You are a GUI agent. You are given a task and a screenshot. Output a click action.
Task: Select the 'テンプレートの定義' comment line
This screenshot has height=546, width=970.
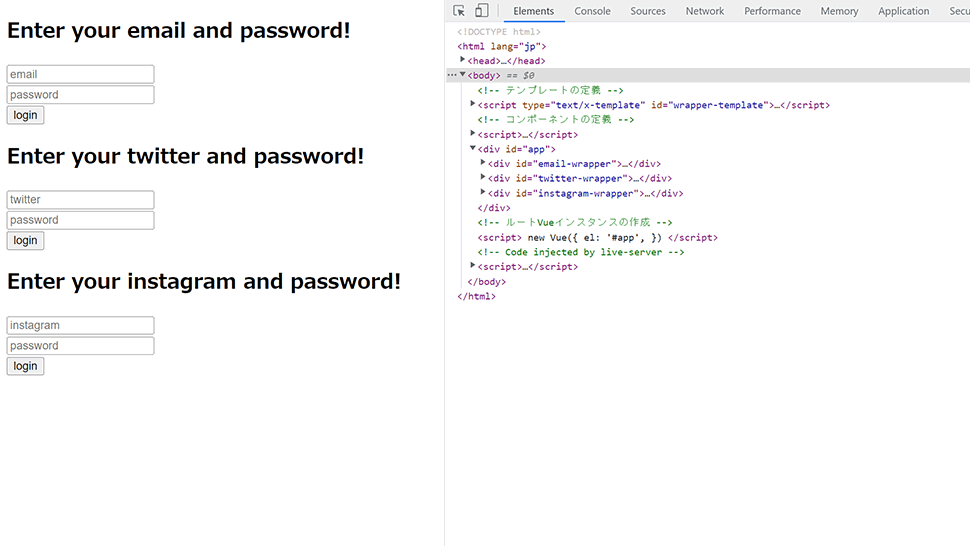551,90
